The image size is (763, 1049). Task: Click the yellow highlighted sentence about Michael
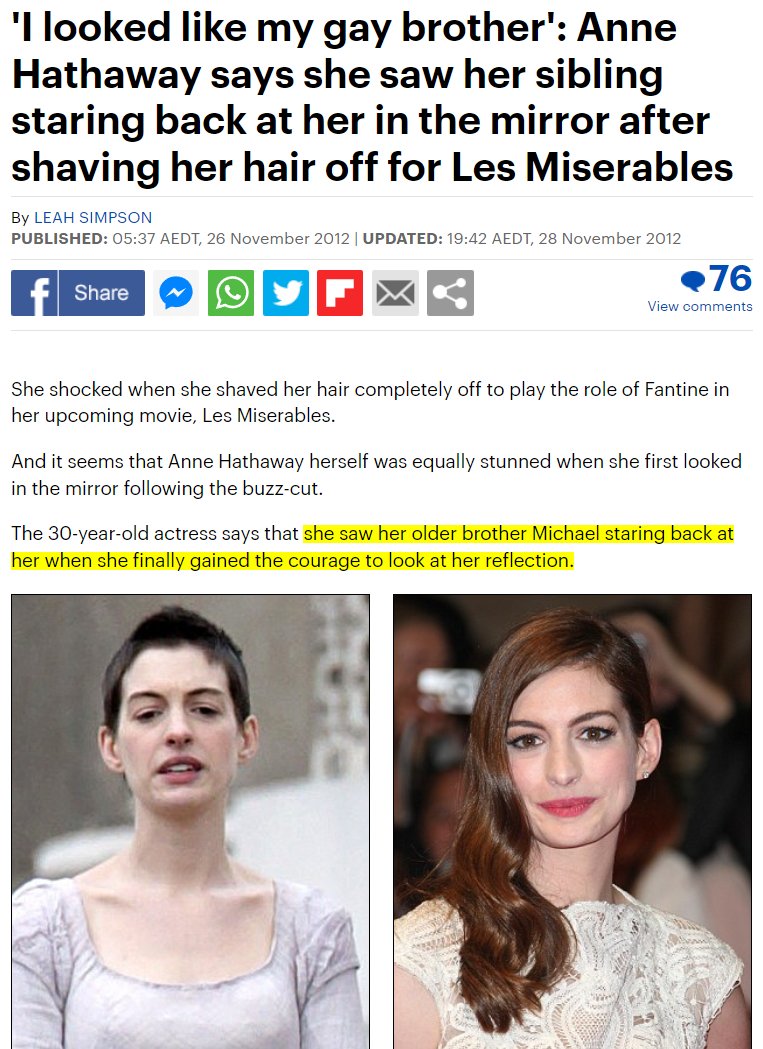pyautogui.click(x=372, y=547)
